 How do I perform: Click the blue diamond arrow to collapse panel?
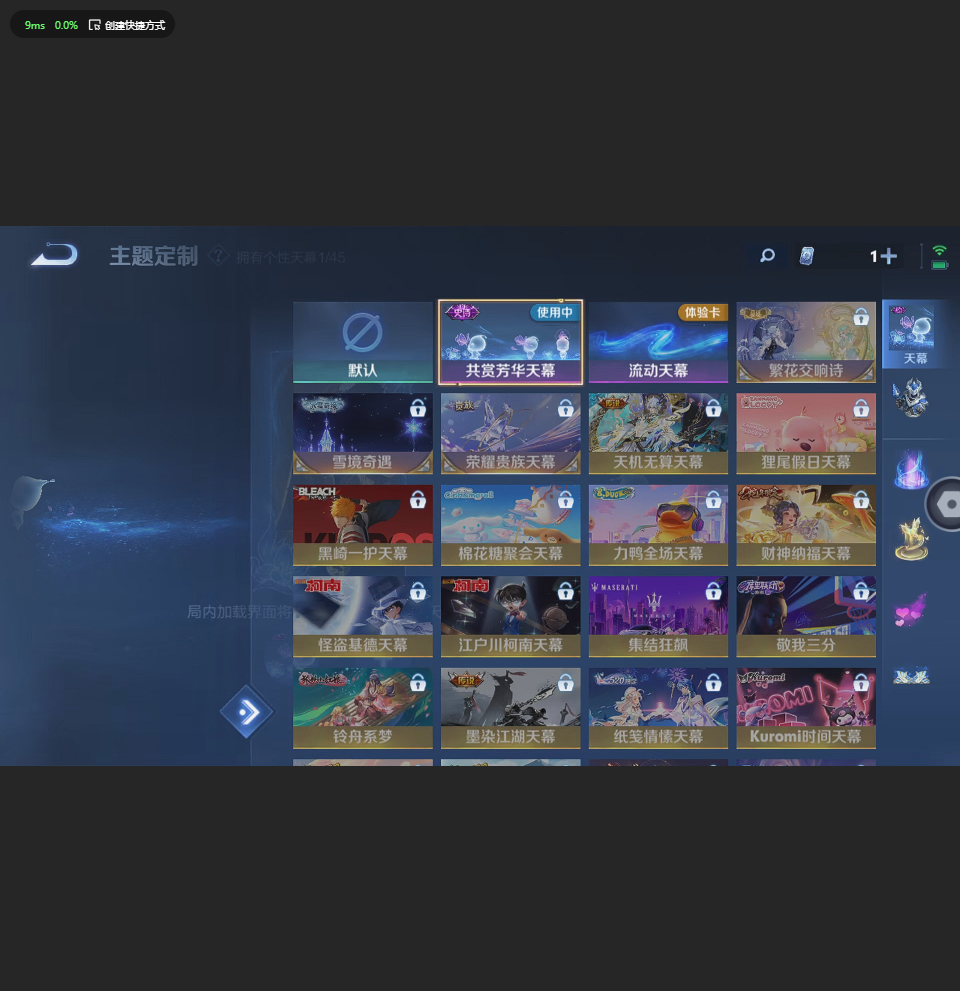(246, 711)
